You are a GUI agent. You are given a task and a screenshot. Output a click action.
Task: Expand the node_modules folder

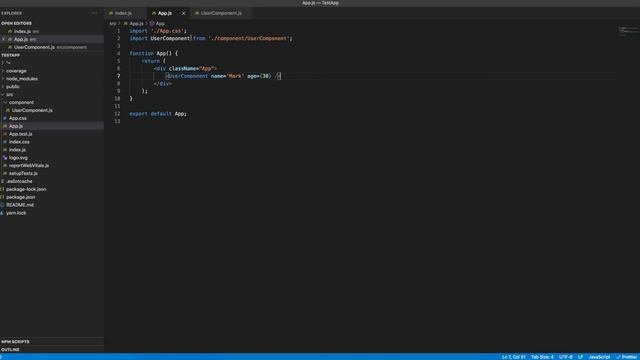tap(22, 79)
